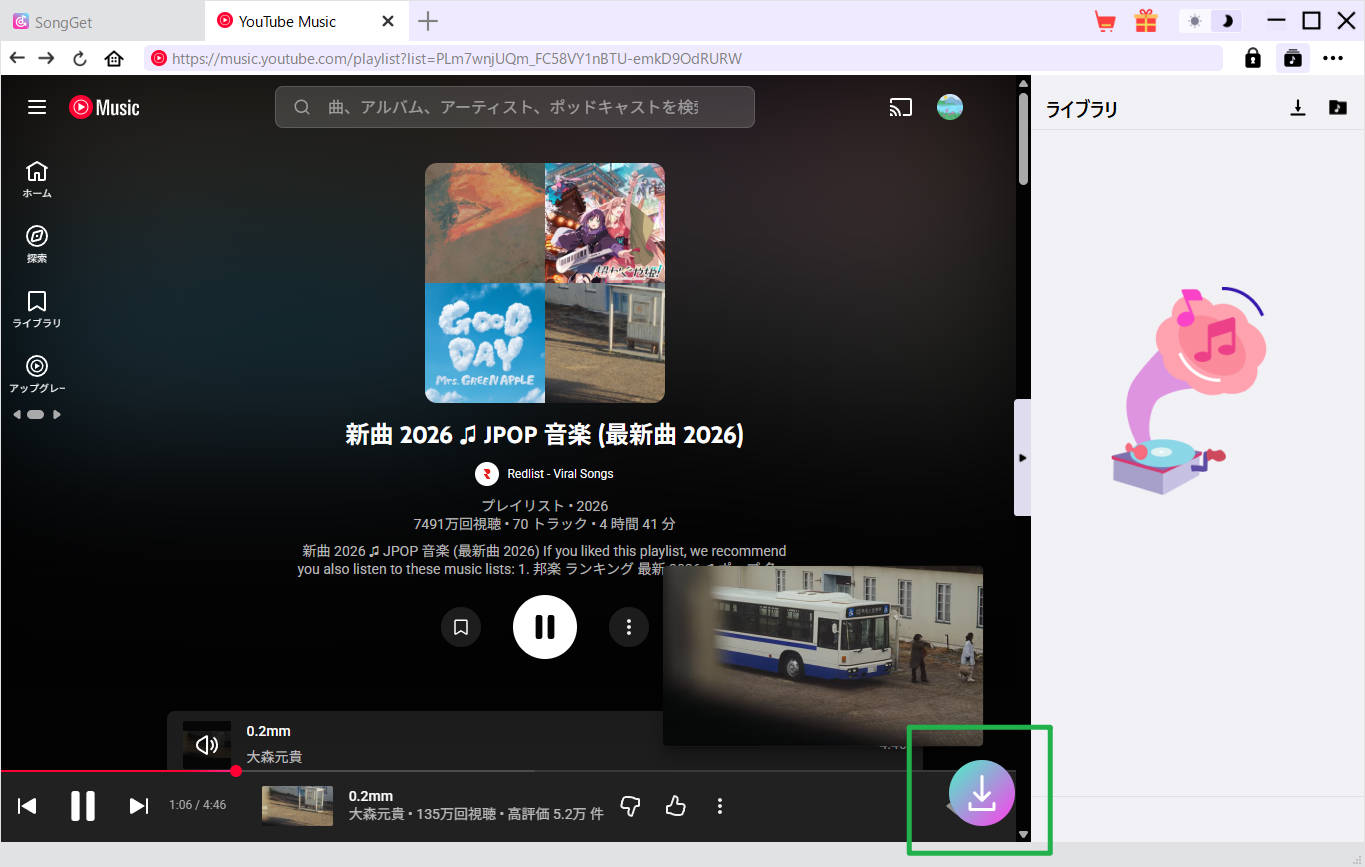The height and width of the screenshot is (867, 1365).
Task: Select the 探索 explore icon
Action: click(36, 240)
